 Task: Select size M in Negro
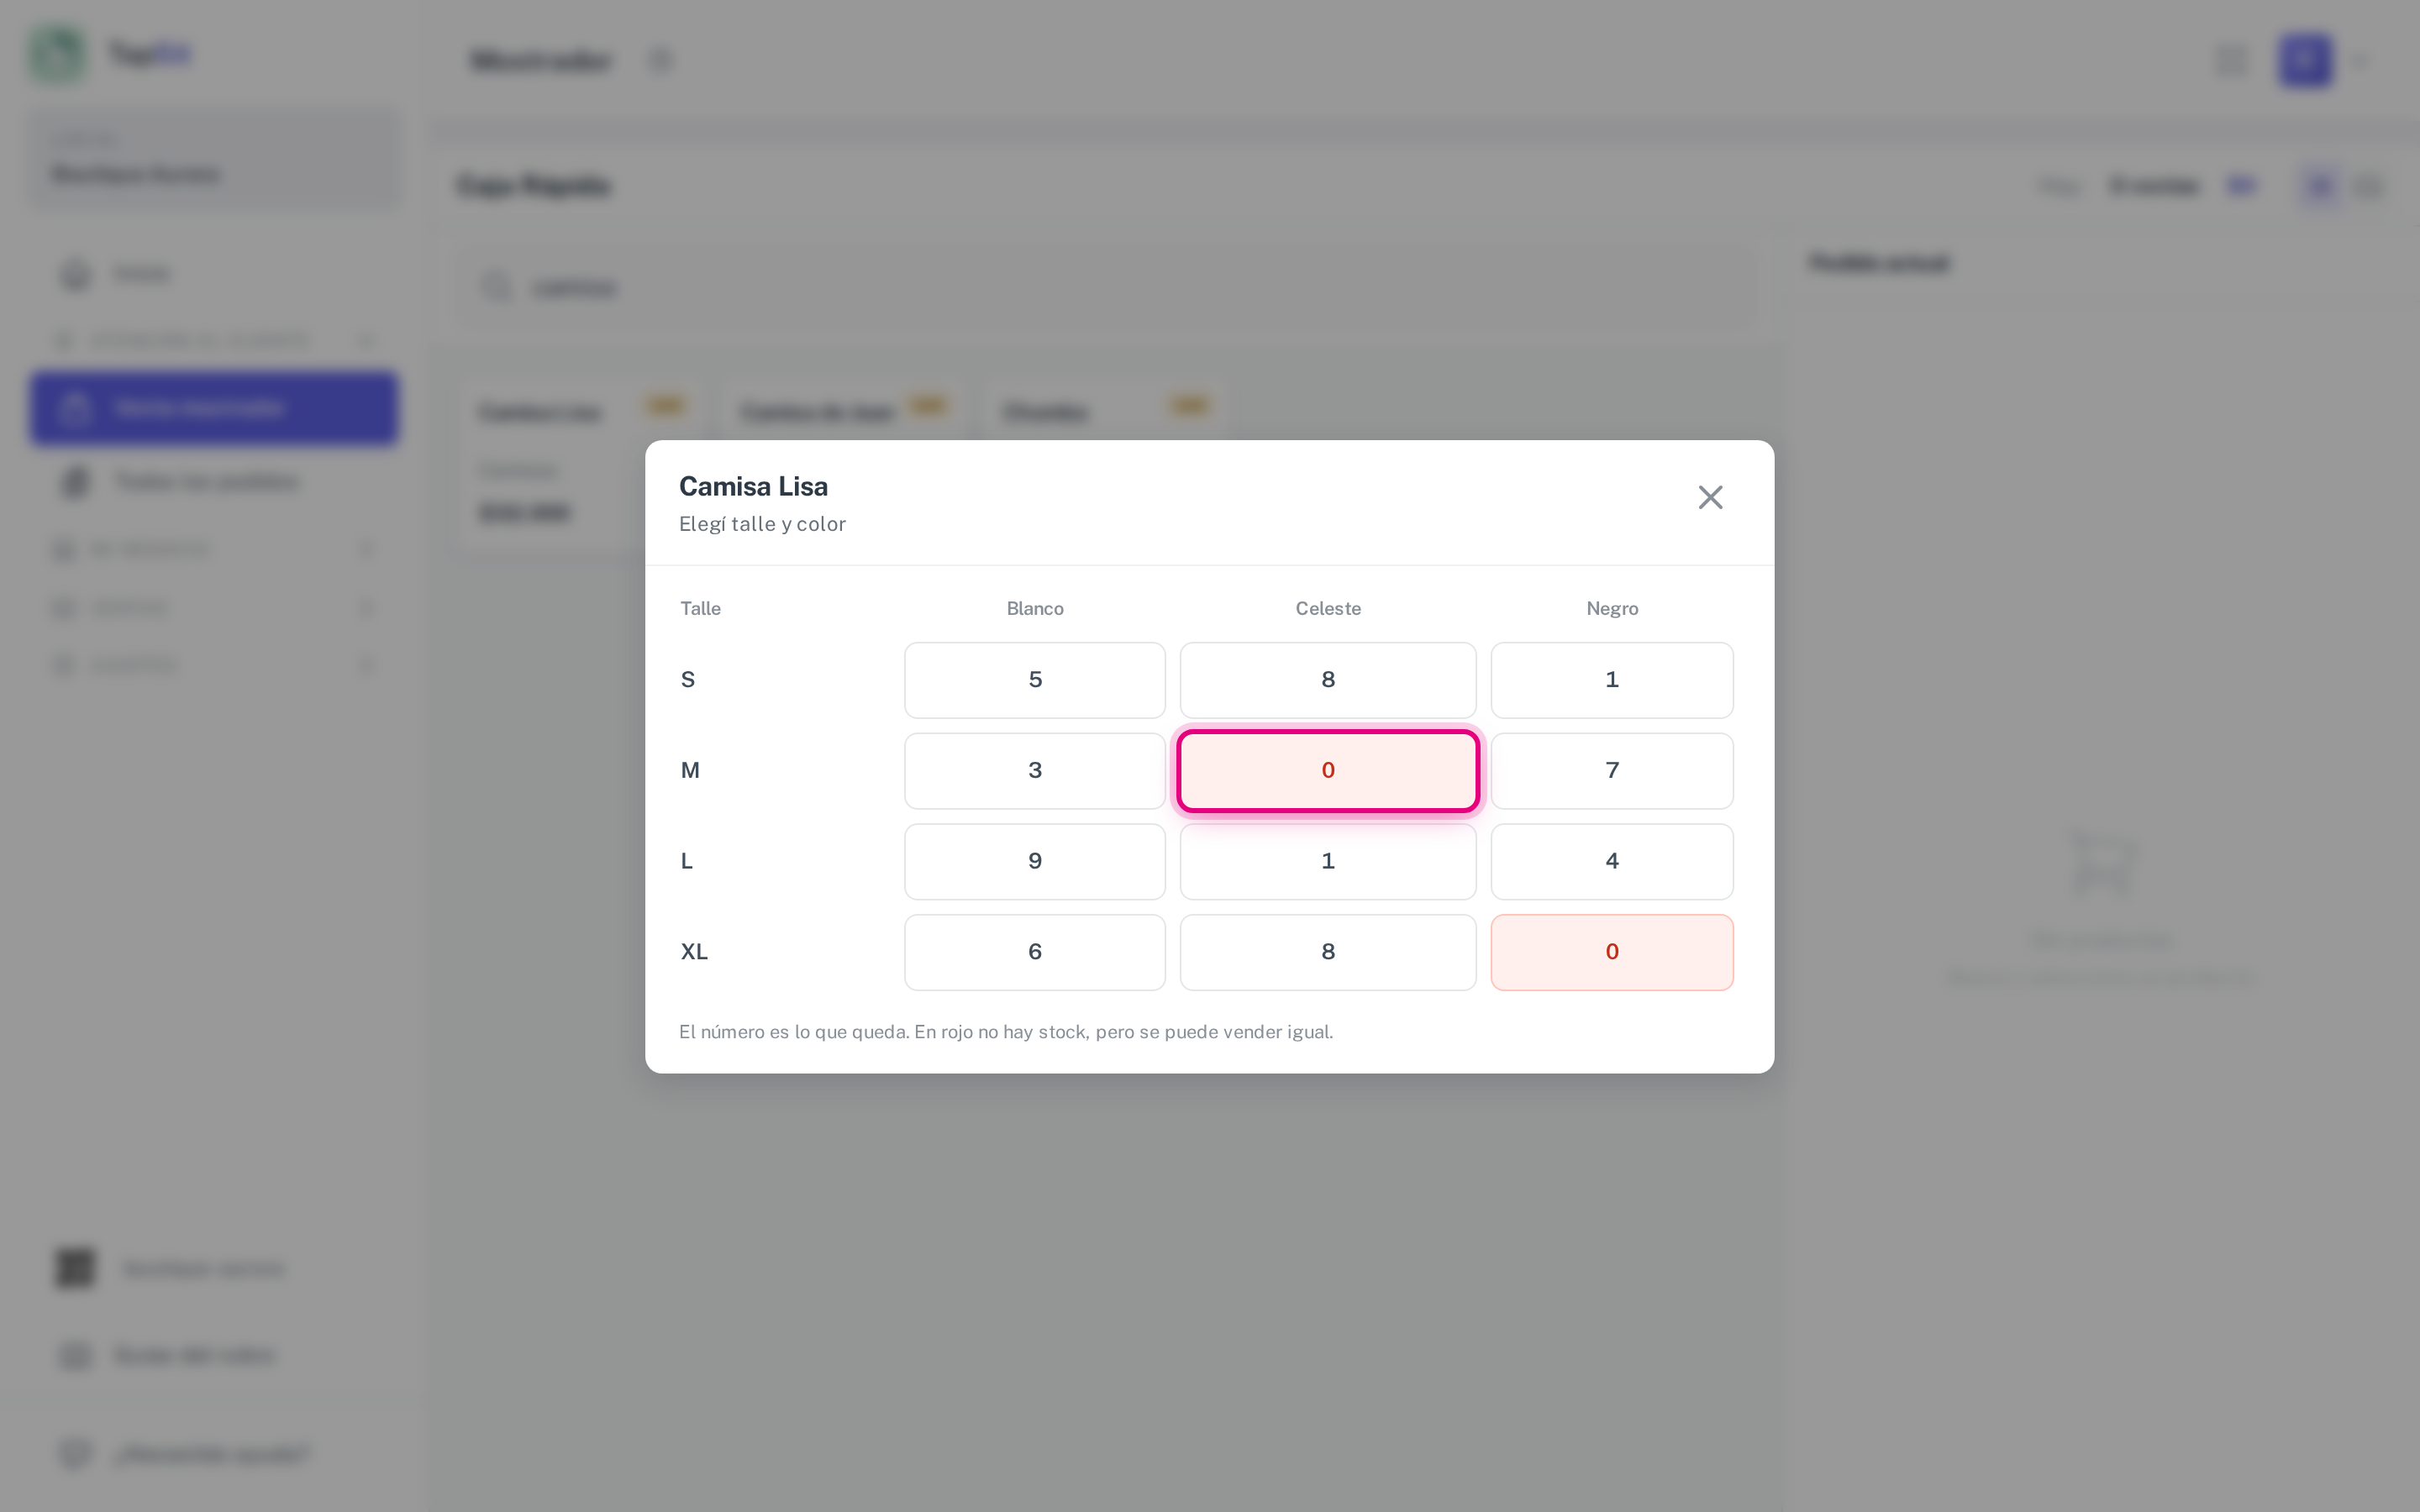(1611, 771)
